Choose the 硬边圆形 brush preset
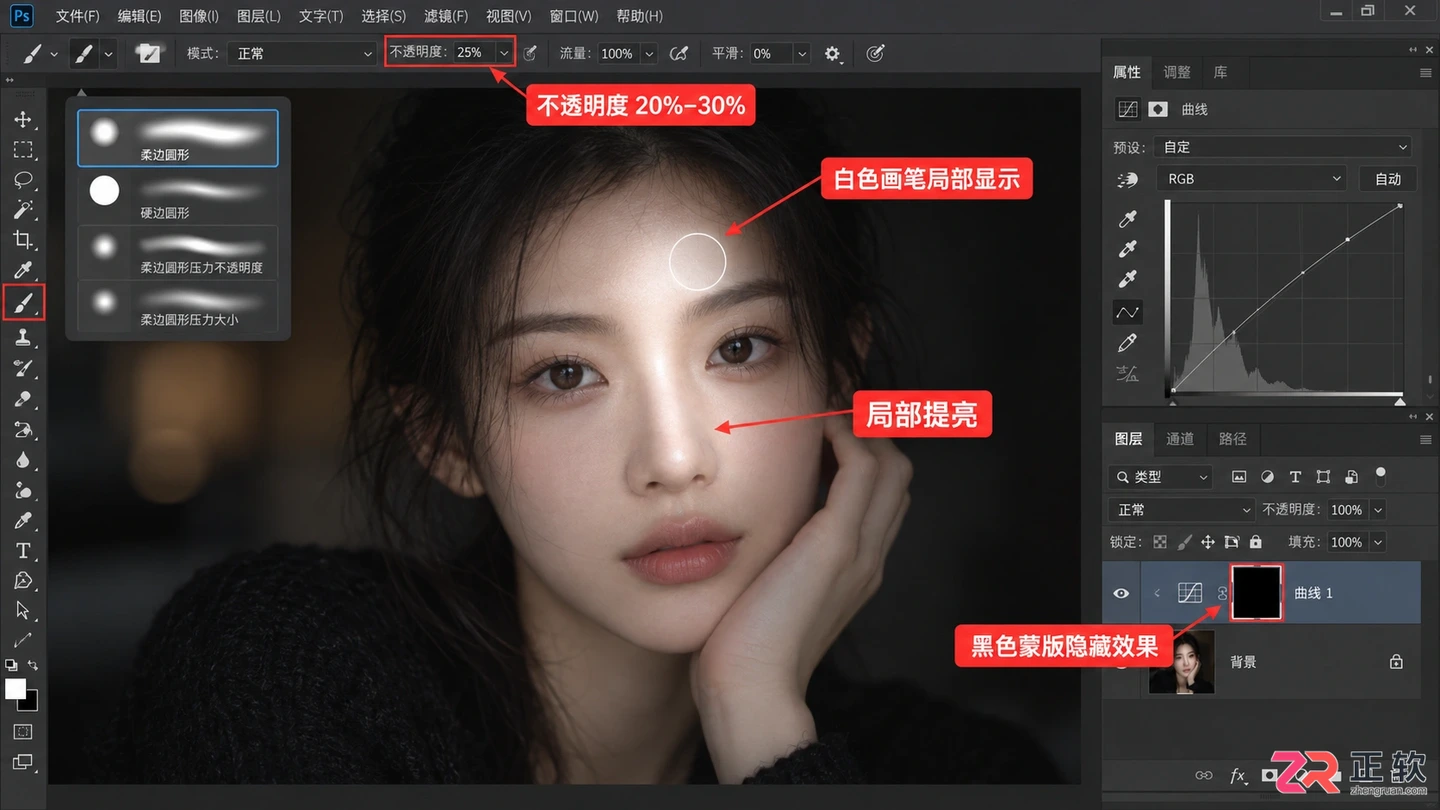 coord(178,196)
